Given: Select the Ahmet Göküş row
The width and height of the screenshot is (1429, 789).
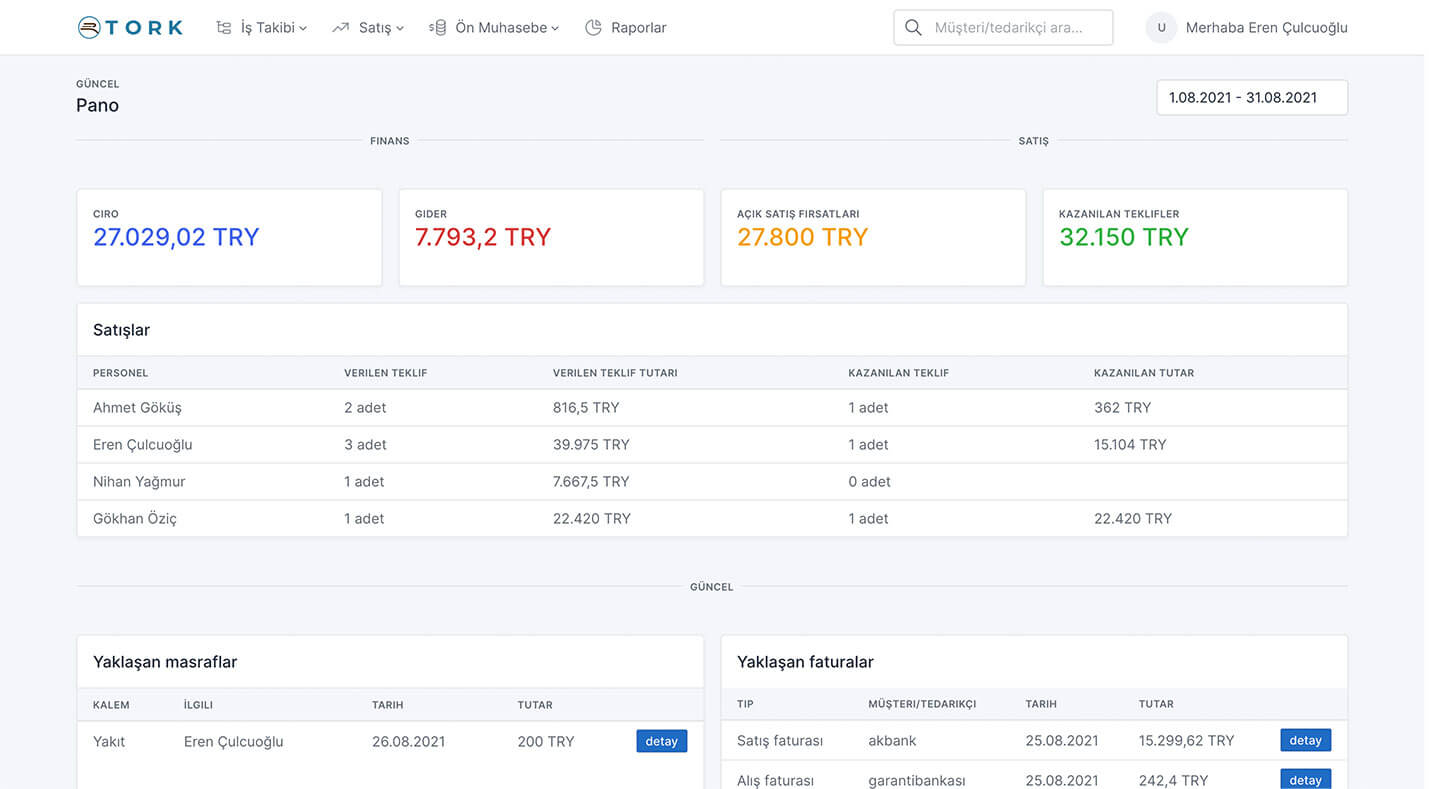Looking at the screenshot, I should pyautogui.click(x=712, y=408).
